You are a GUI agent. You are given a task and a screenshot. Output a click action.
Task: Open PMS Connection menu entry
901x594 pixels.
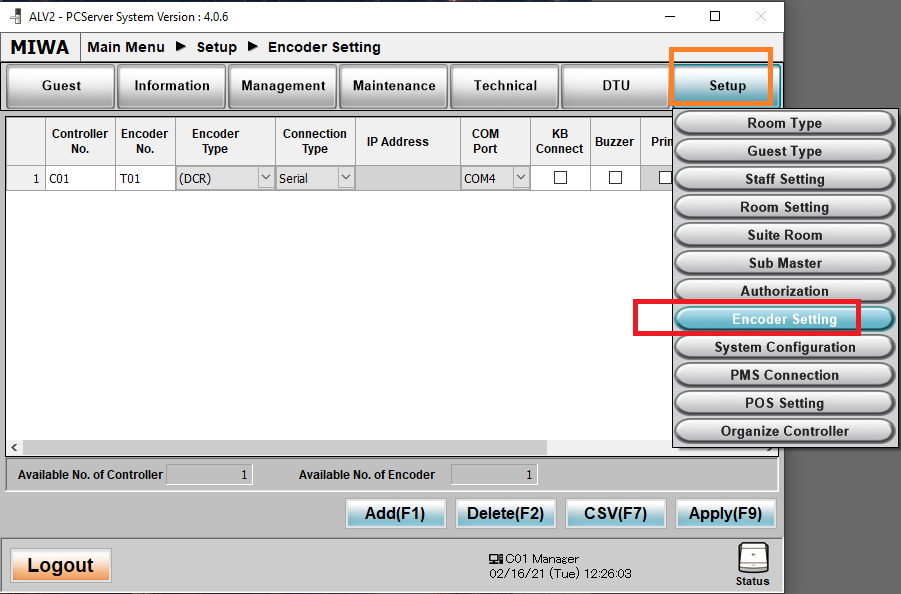point(784,375)
